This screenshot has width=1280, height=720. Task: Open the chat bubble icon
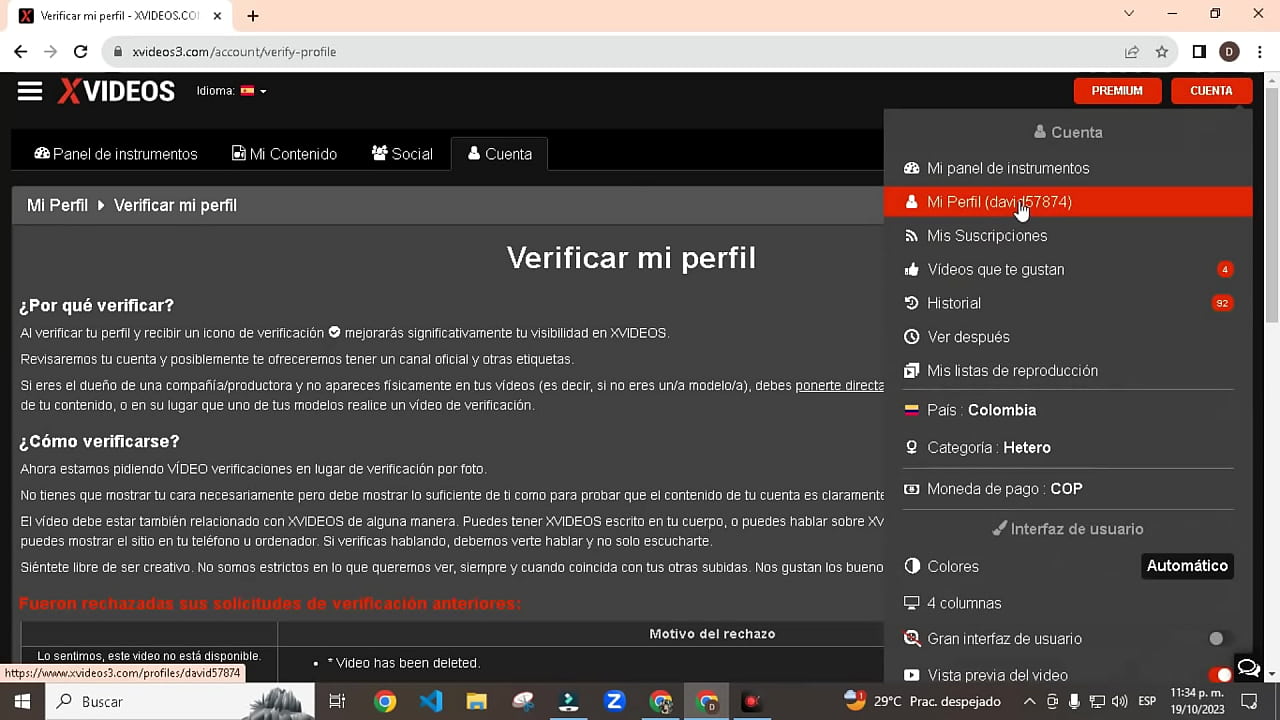[x=1248, y=667]
